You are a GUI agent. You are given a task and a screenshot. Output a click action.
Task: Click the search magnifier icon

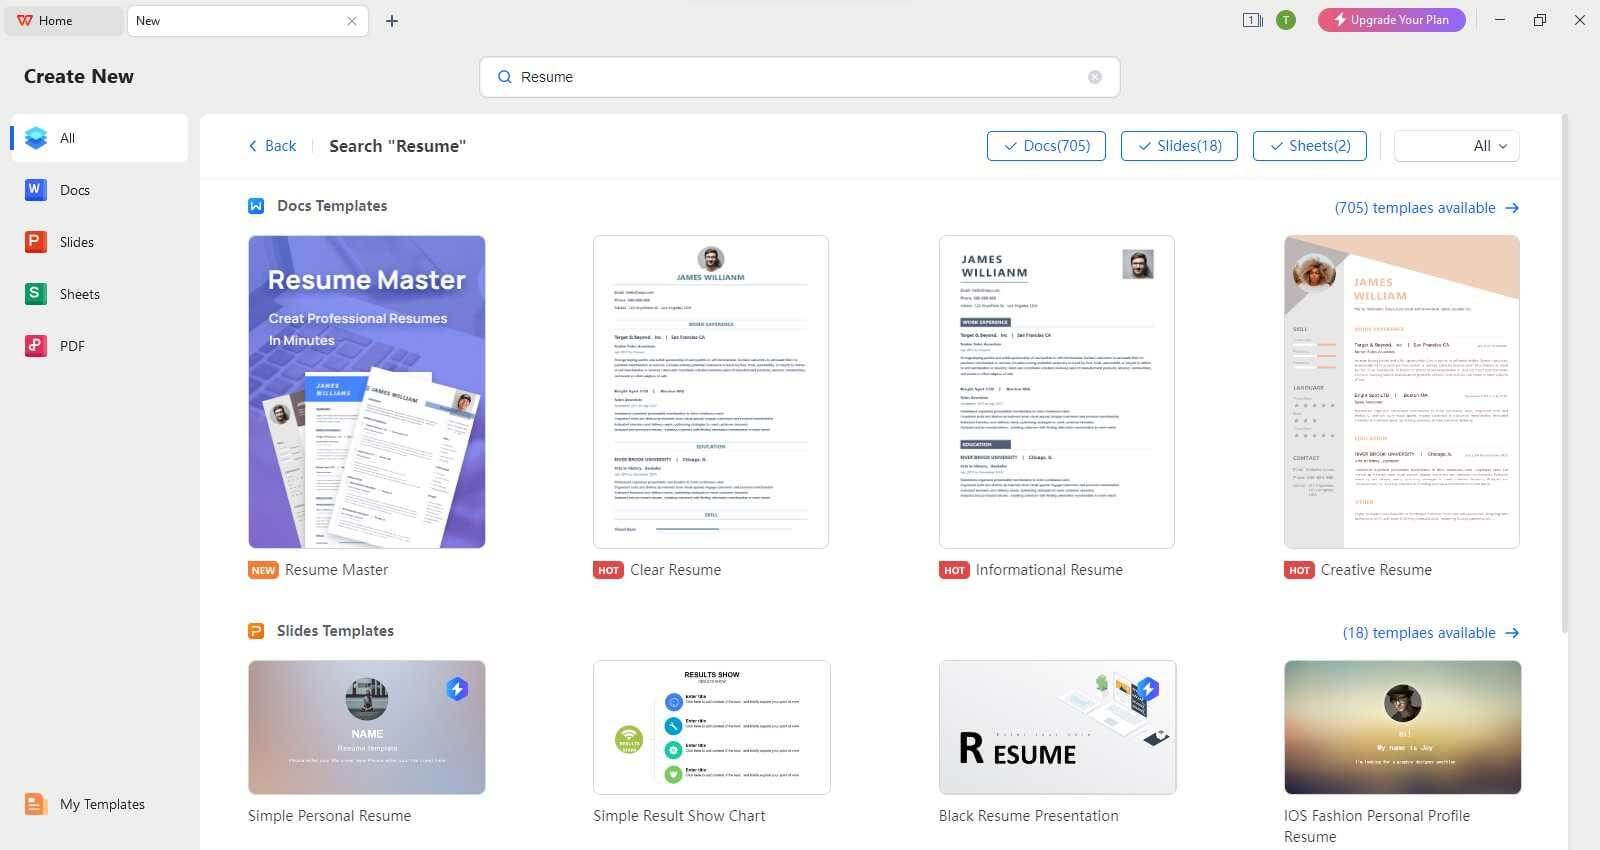pyautogui.click(x=505, y=77)
